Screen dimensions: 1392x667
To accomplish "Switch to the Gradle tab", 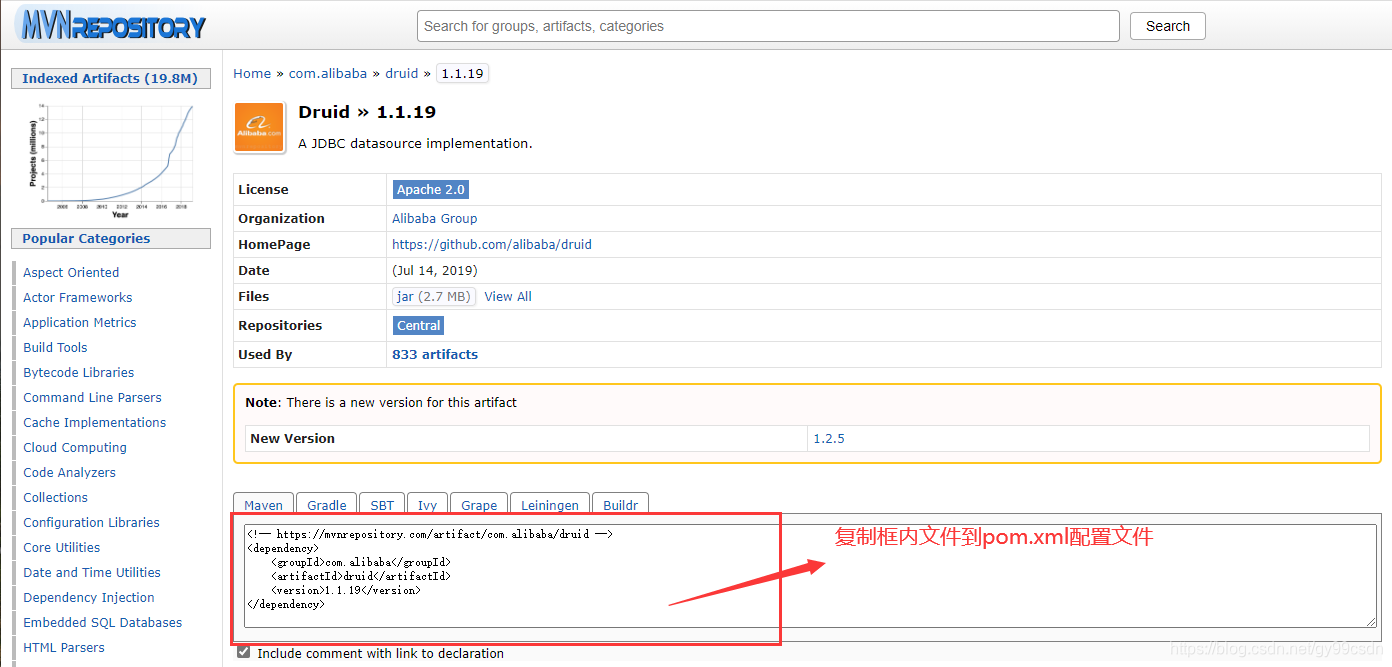I will (x=327, y=505).
